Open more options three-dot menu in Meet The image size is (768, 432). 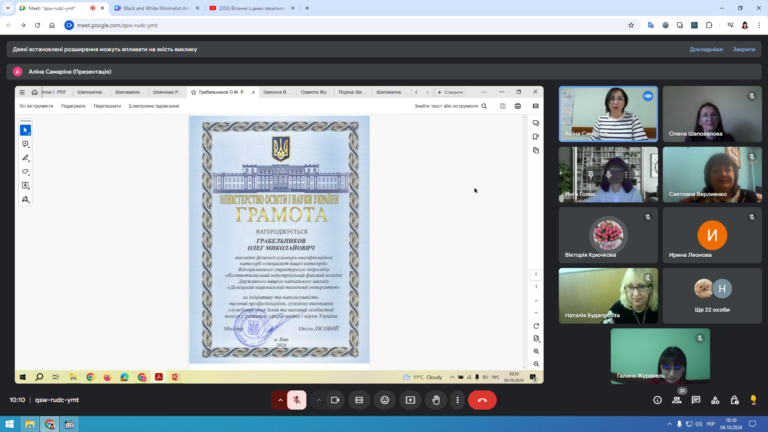click(x=457, y=400)
